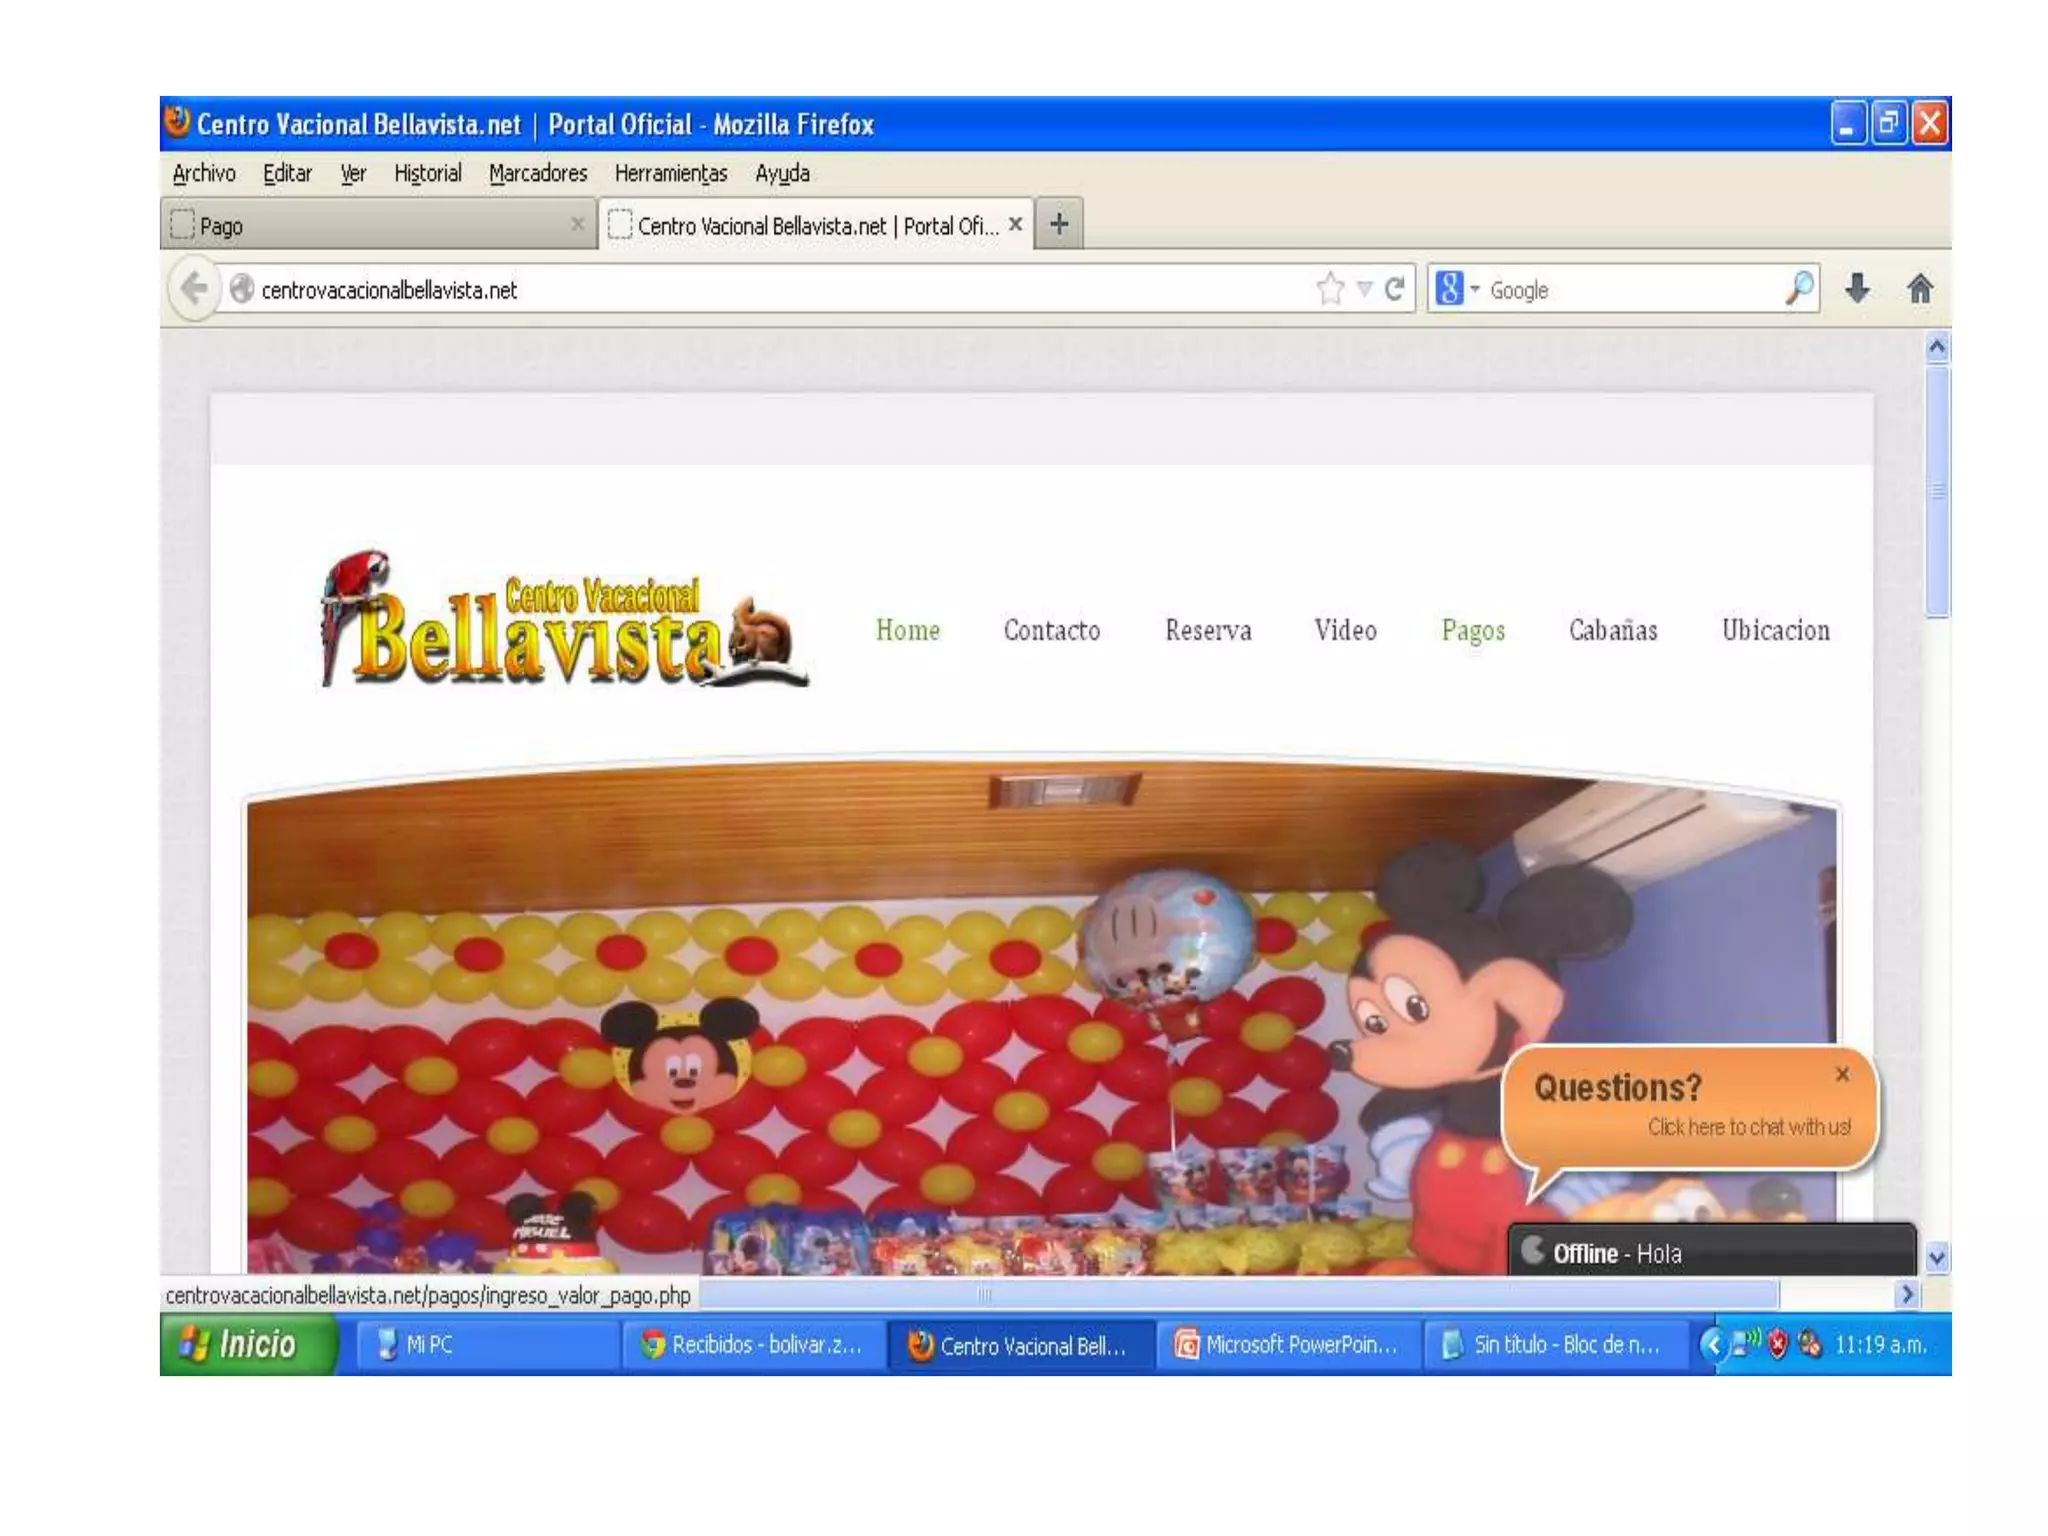Open a new tab with plus button
The height and width of the screenshot is (1536, 2048).
[x=1059, y=224]
